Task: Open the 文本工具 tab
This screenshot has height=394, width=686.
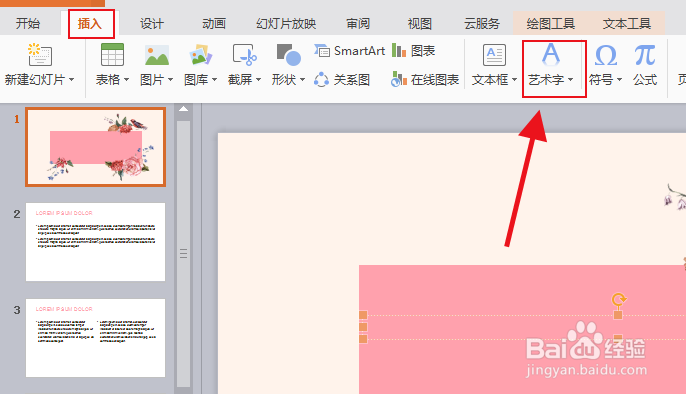Action: pyautogui.click(x=626, y=24)
